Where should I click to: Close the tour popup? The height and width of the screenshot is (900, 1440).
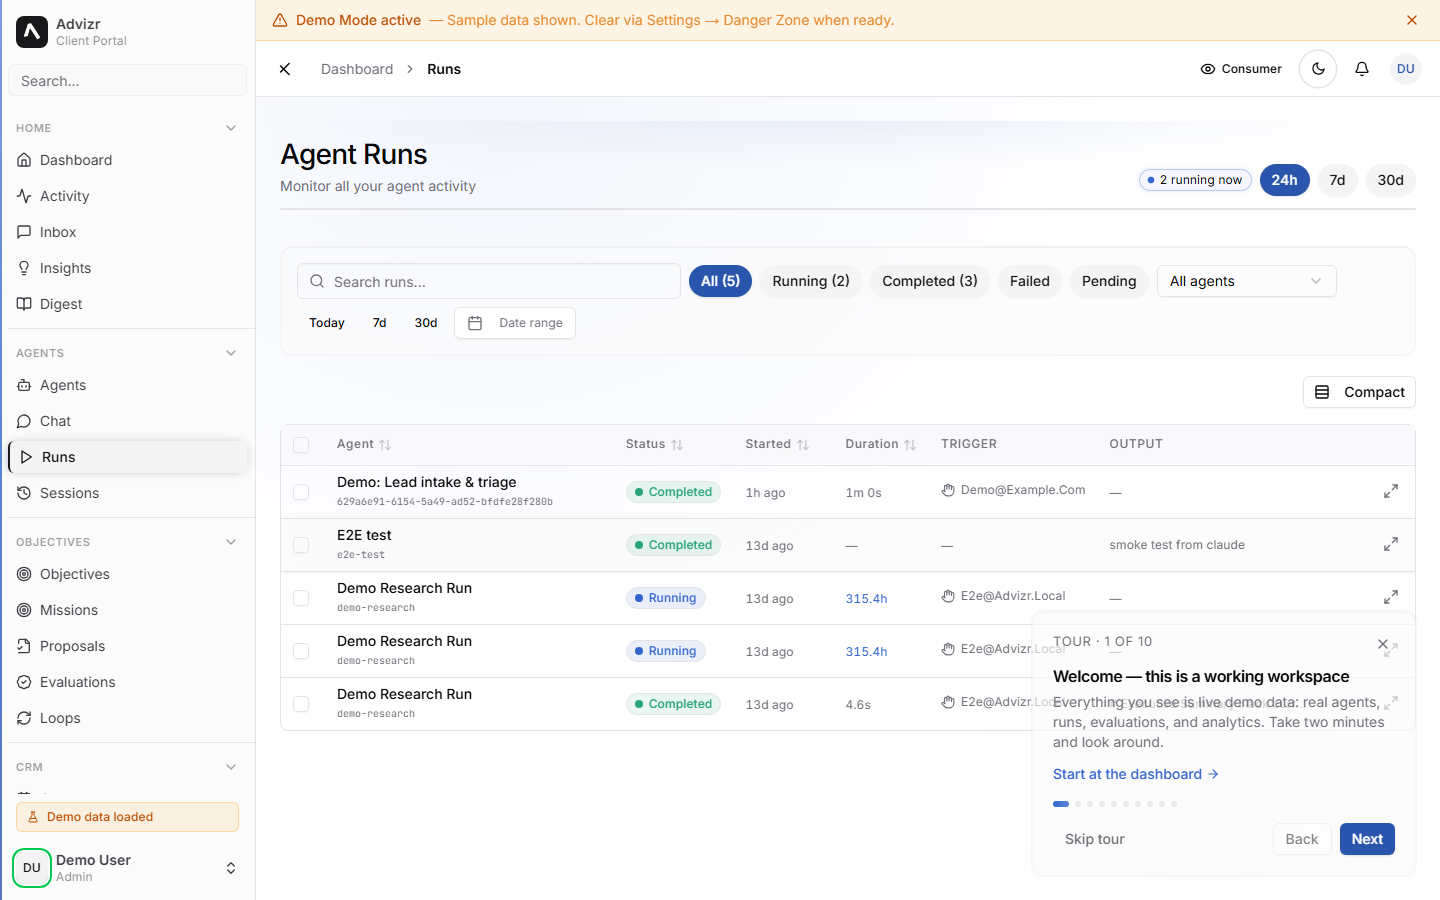tap(1383, 645)
